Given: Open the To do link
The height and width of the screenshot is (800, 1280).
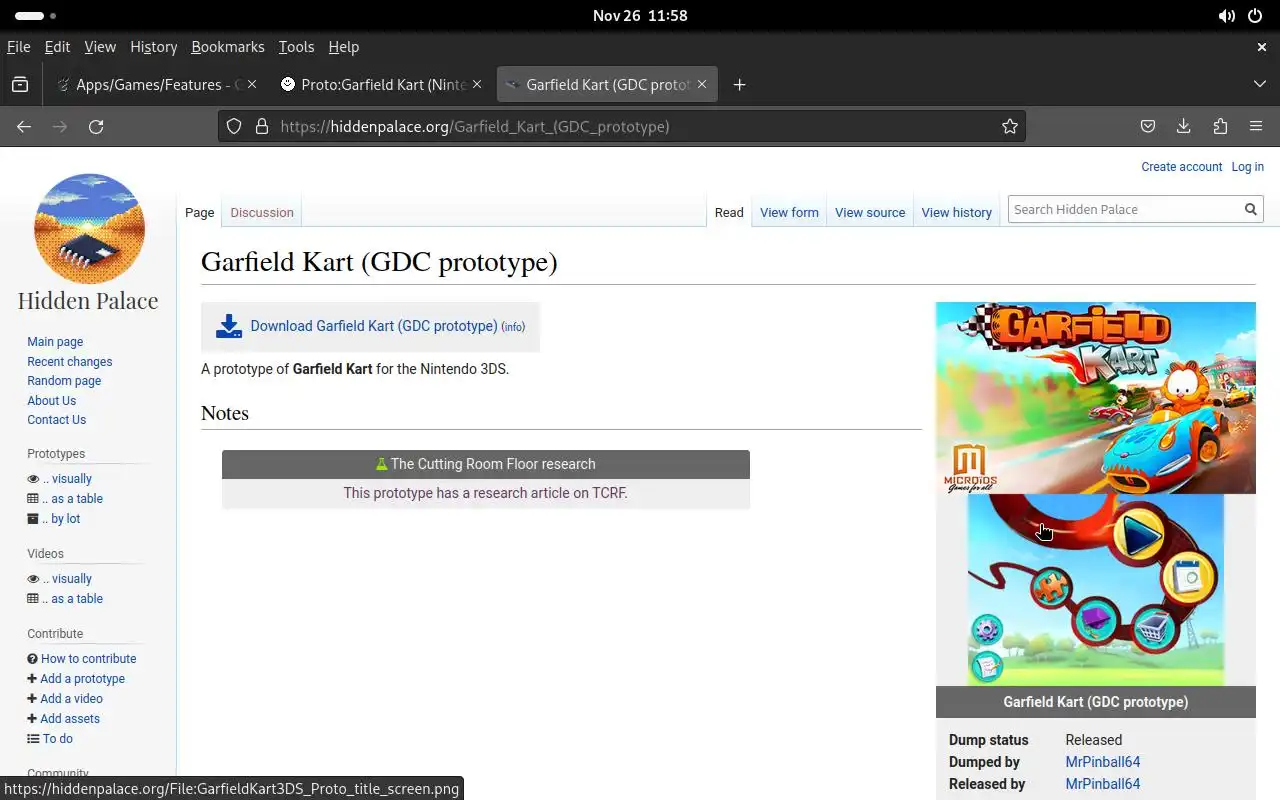Looking at the screenshot, I should pyautogui.click(x=57, y=739).
